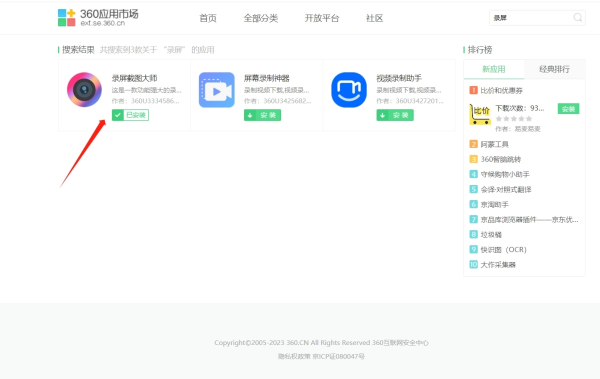Click the 京ICP证080047号 footer link
Viewport: 600px width, 379px height.
338,356
